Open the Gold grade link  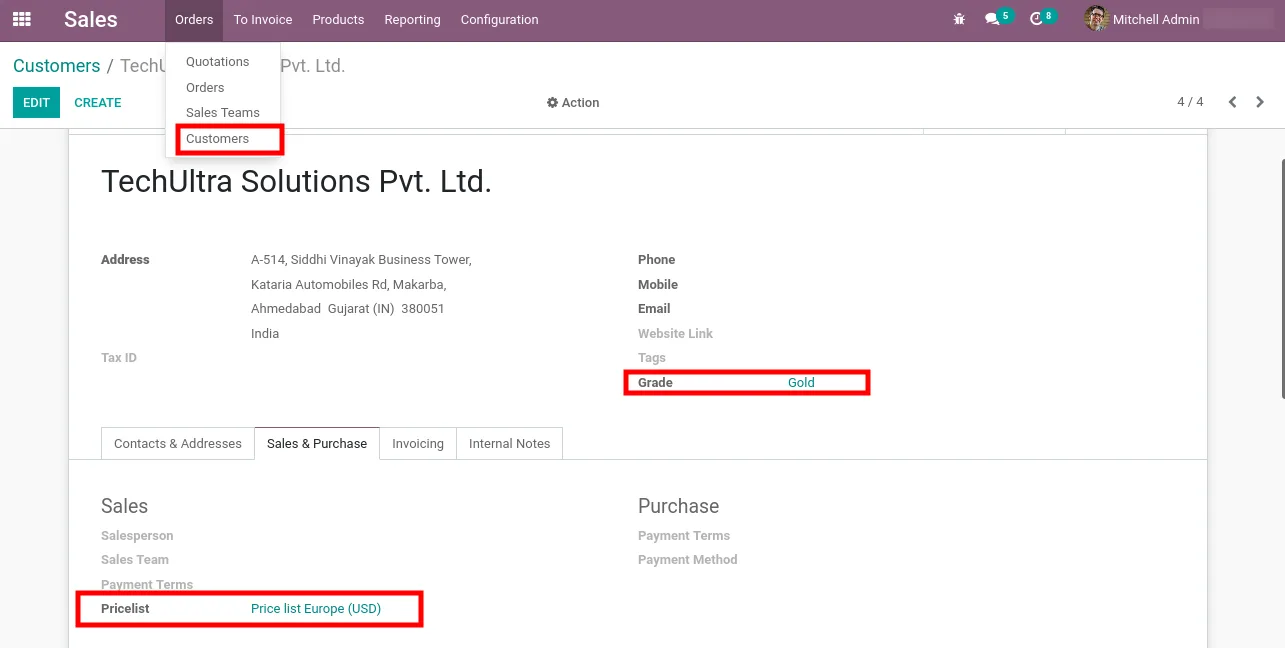[801, 383]
